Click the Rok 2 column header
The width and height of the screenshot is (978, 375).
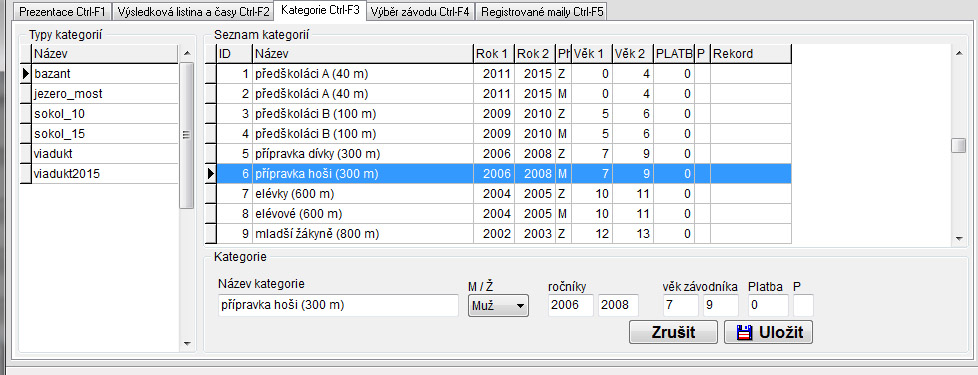(x=534, y=54)
